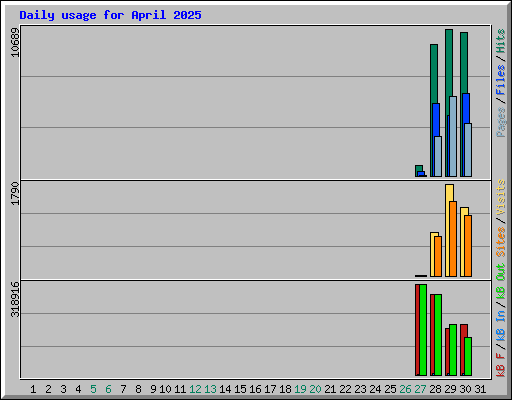512x400 pixels.
Task: Select day 15 on the x-axis
Action: (240, 389)
